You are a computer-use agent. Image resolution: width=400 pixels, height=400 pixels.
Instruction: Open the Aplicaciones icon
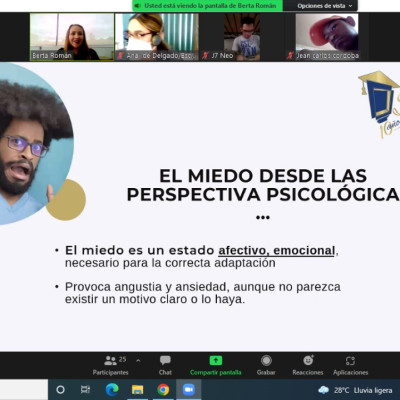(x=350, y=361)
